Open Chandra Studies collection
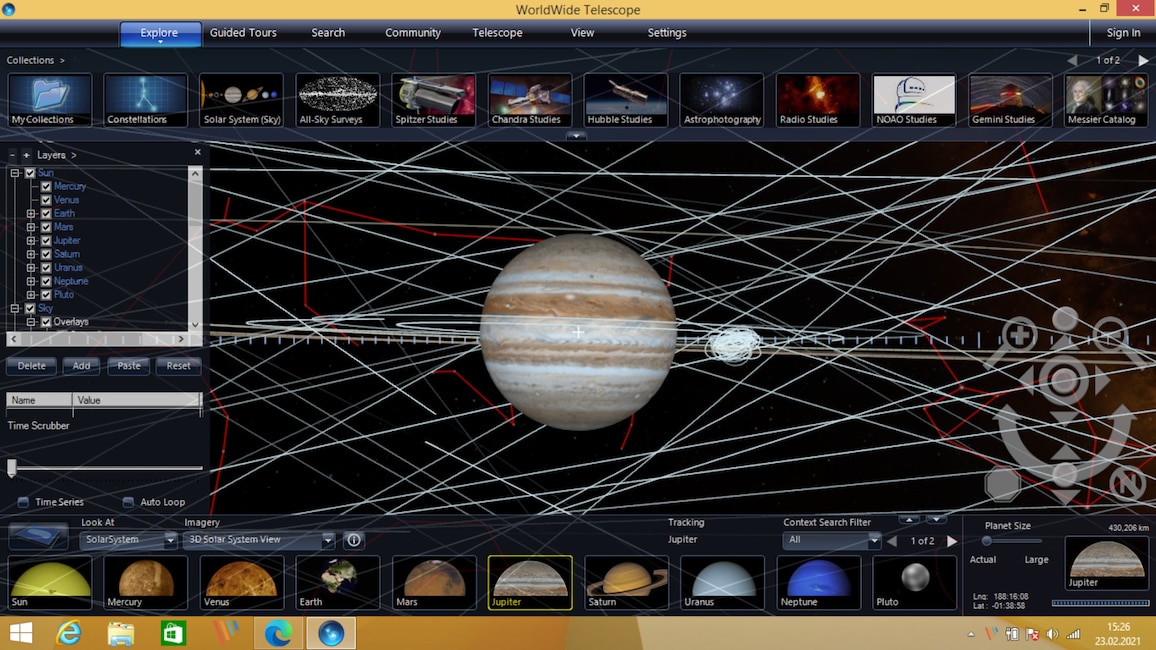The image size is (1156, 650). 529,99
